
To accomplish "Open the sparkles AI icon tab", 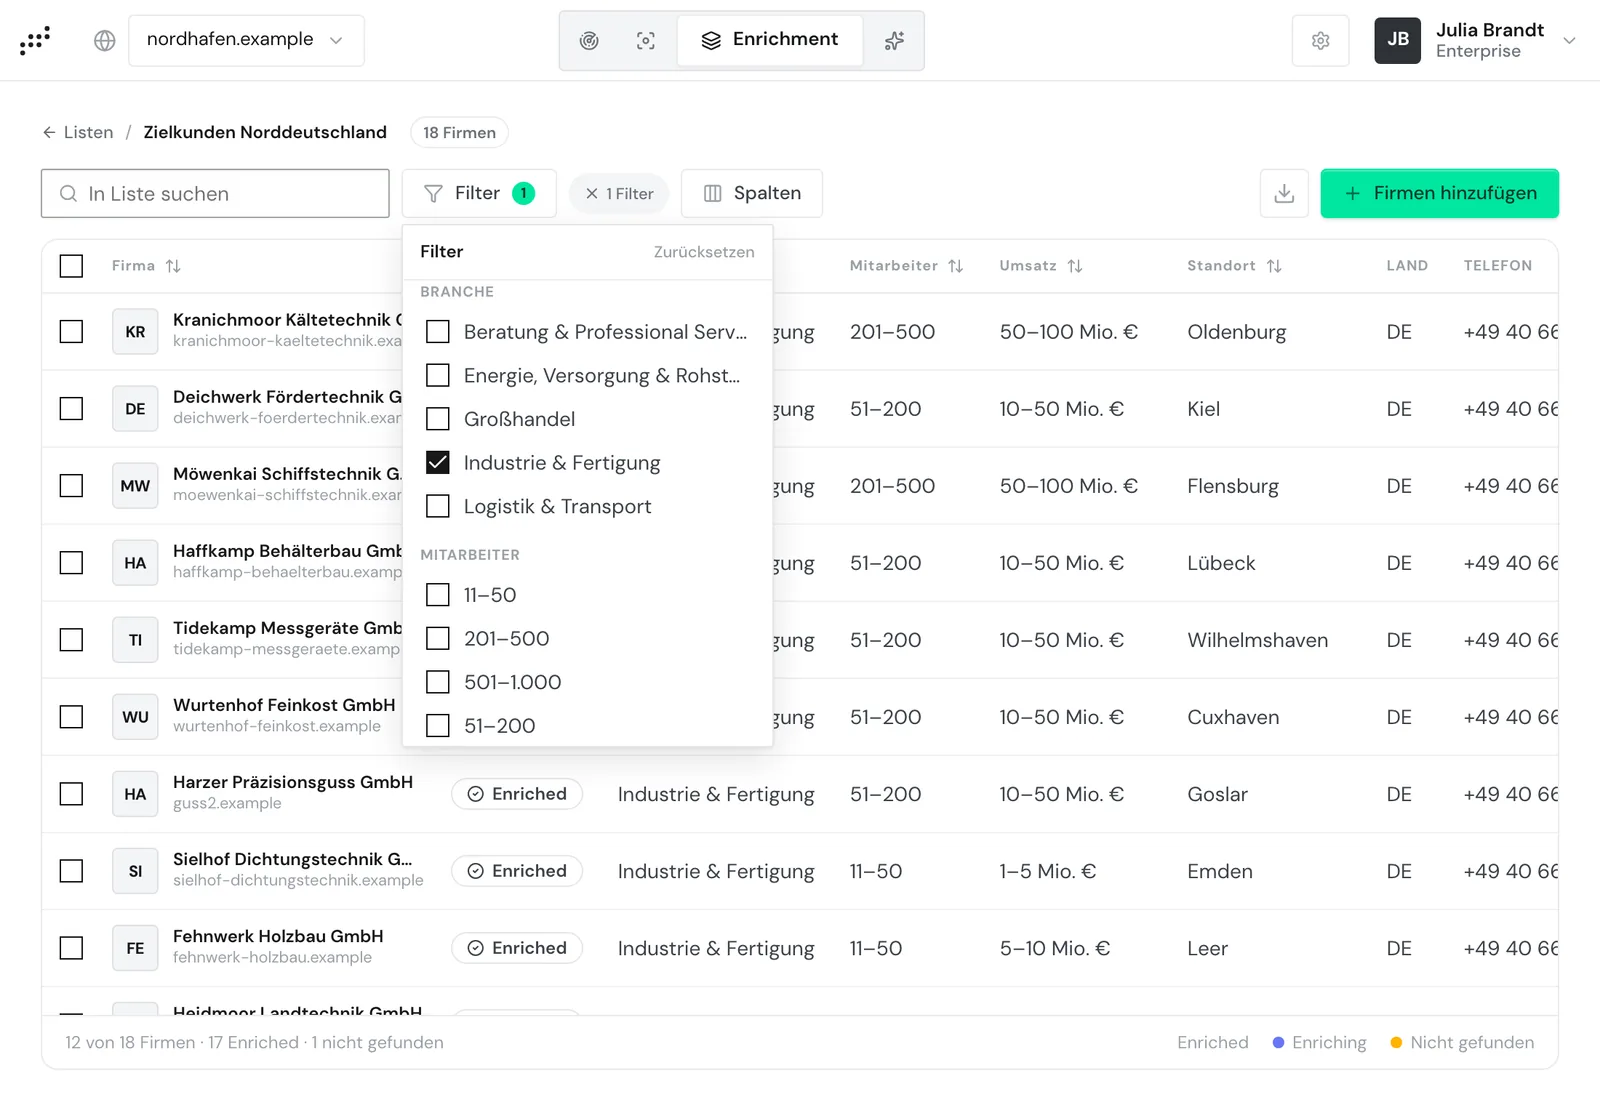I will [x=894, y=40].
